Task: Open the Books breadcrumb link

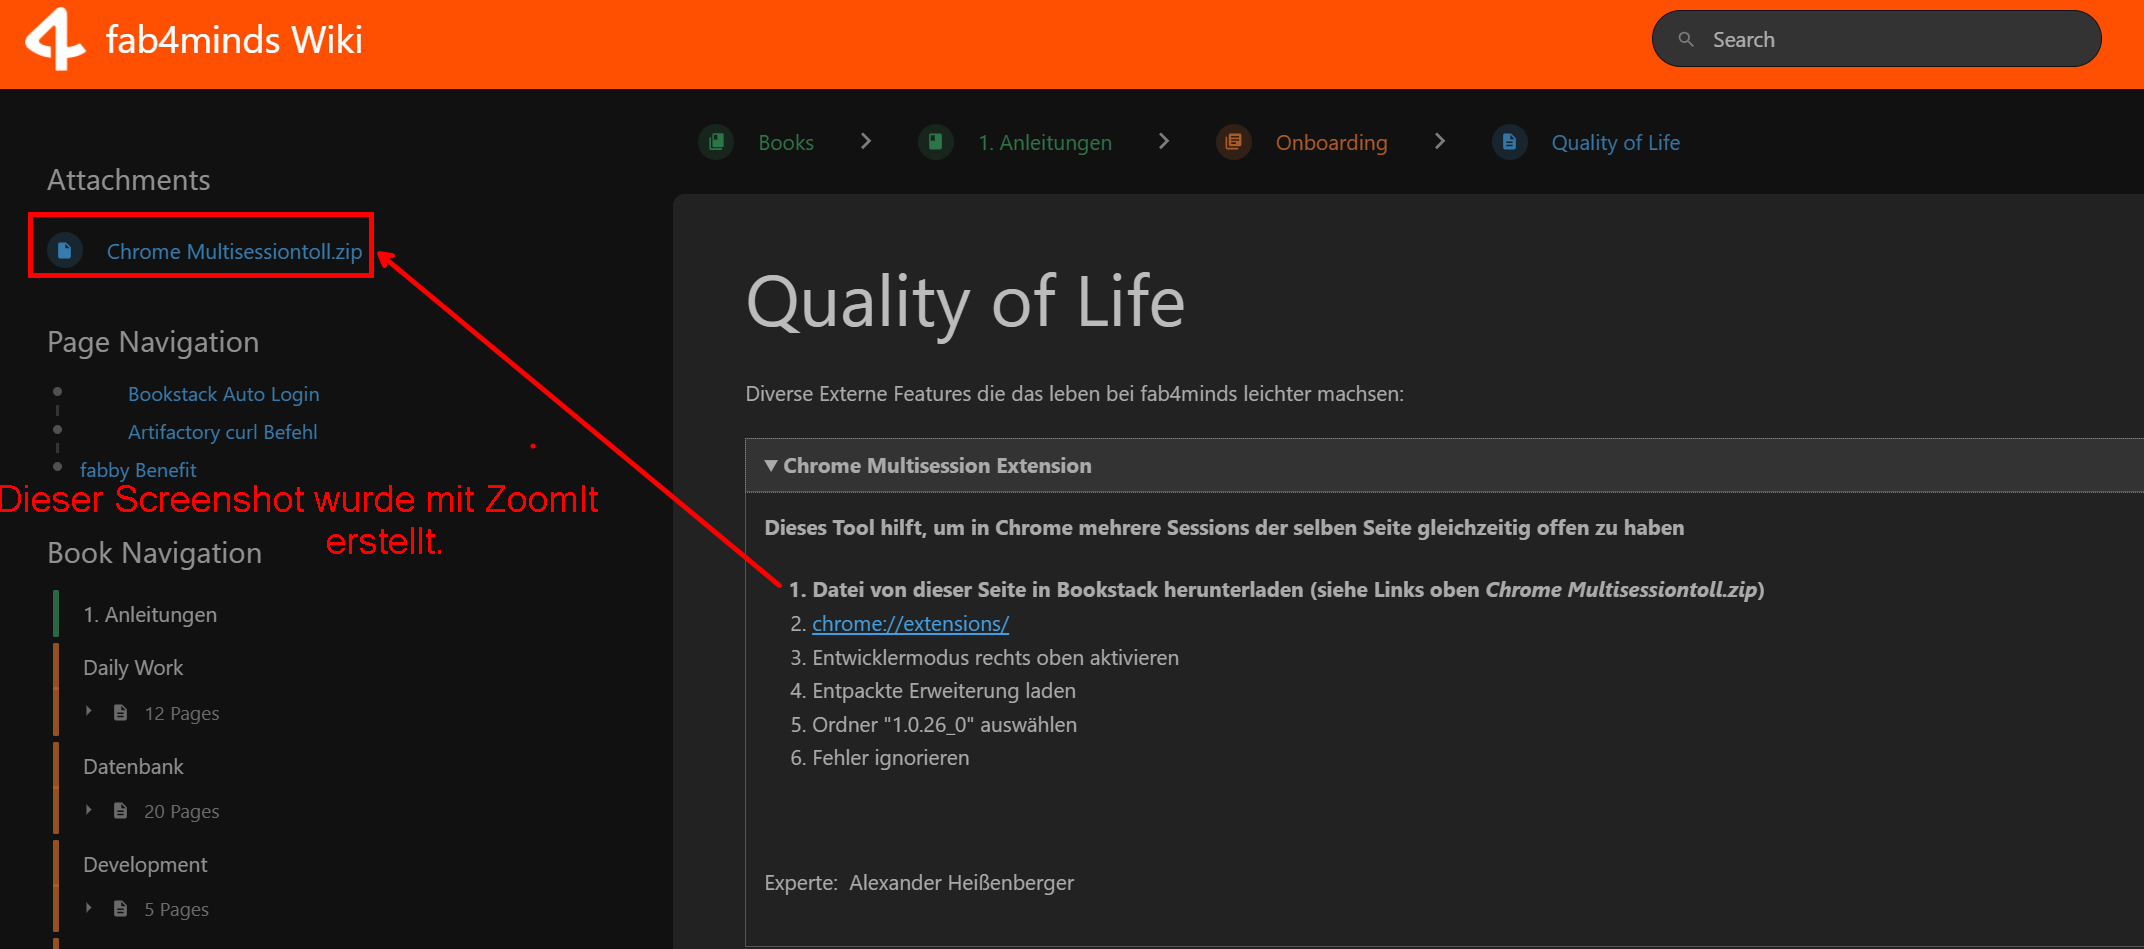Action: point(786,143)
